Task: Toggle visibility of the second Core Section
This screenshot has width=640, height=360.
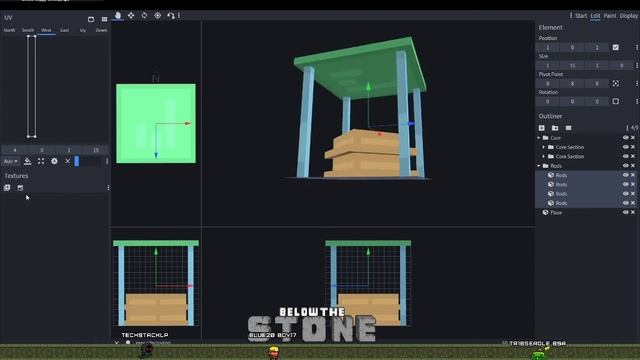Action: 625,156
